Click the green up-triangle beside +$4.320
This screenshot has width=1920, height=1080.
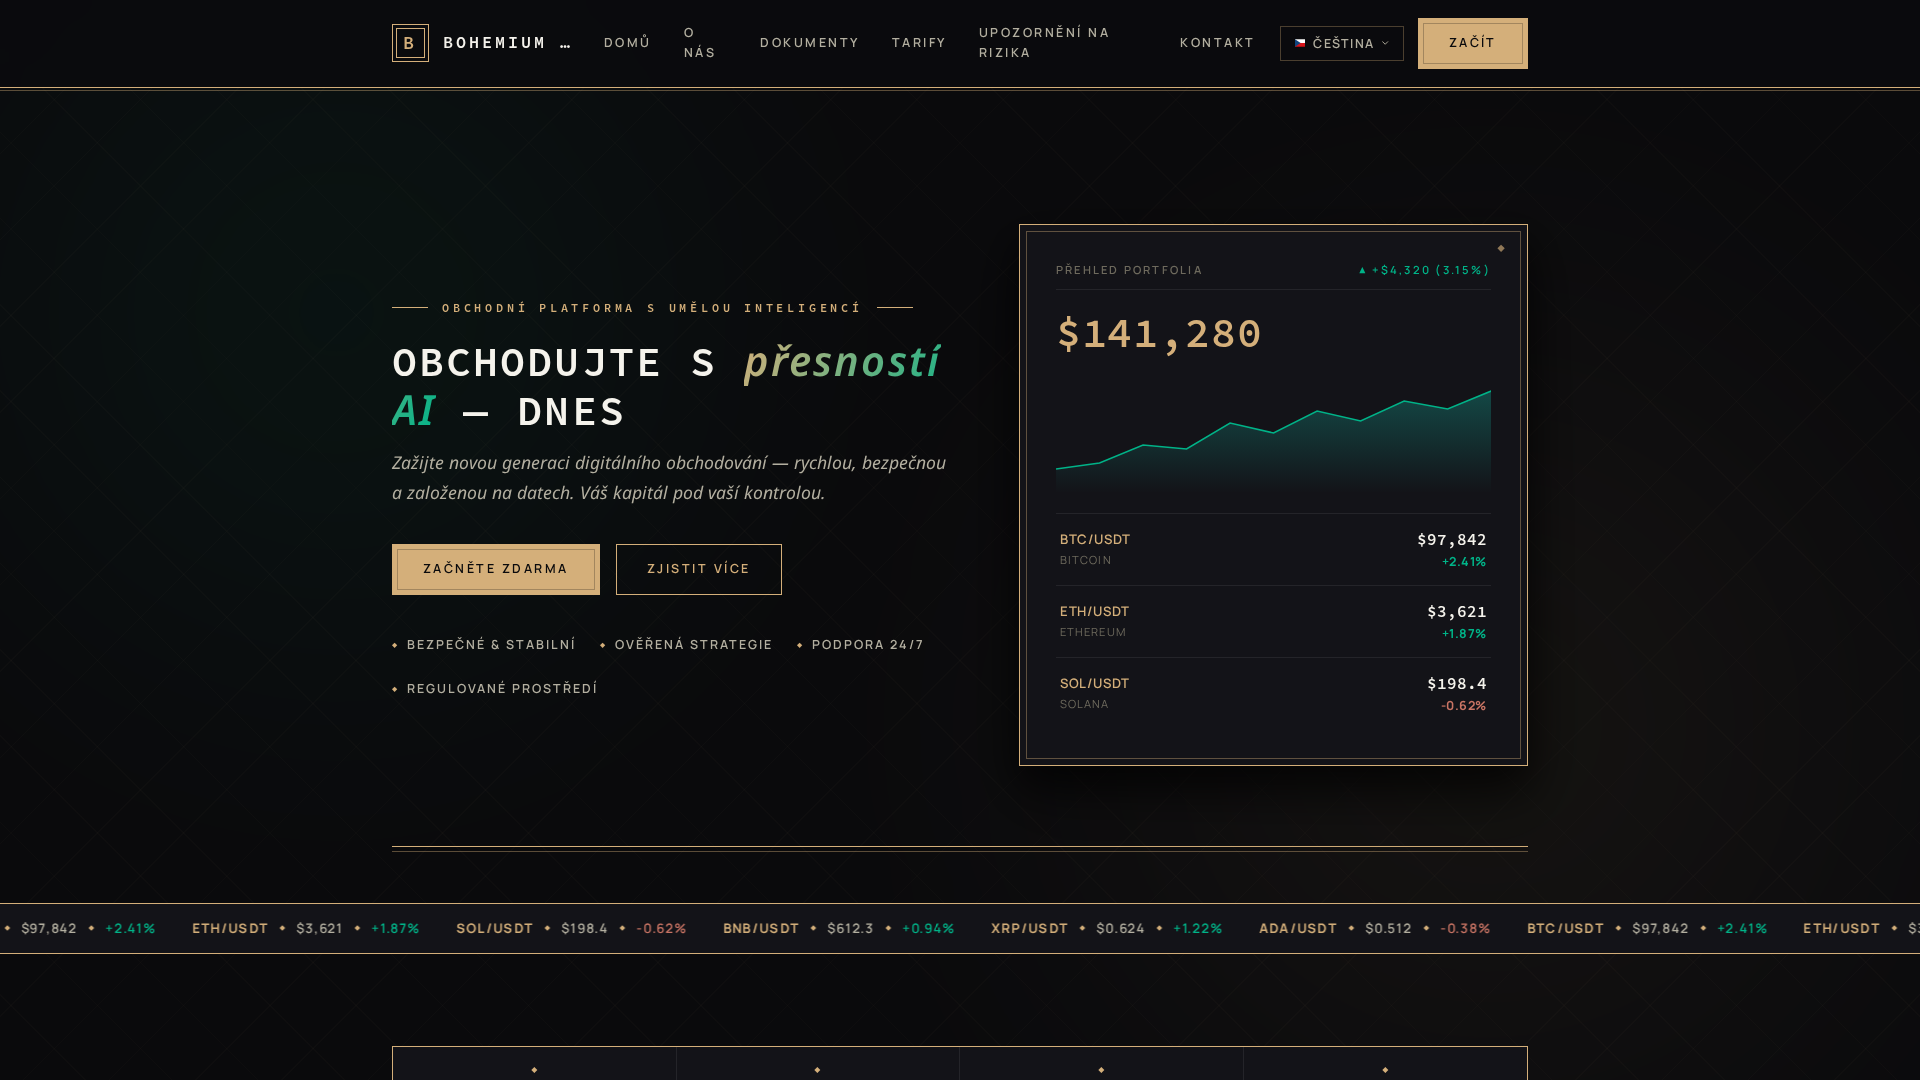point(1362,270)
